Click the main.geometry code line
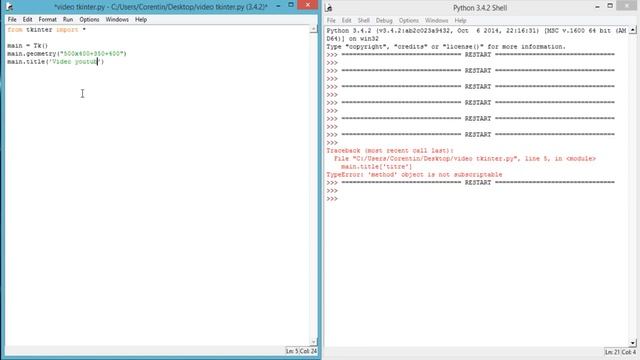The width and height of the screenshot is (640, 360). pos(67,53)
